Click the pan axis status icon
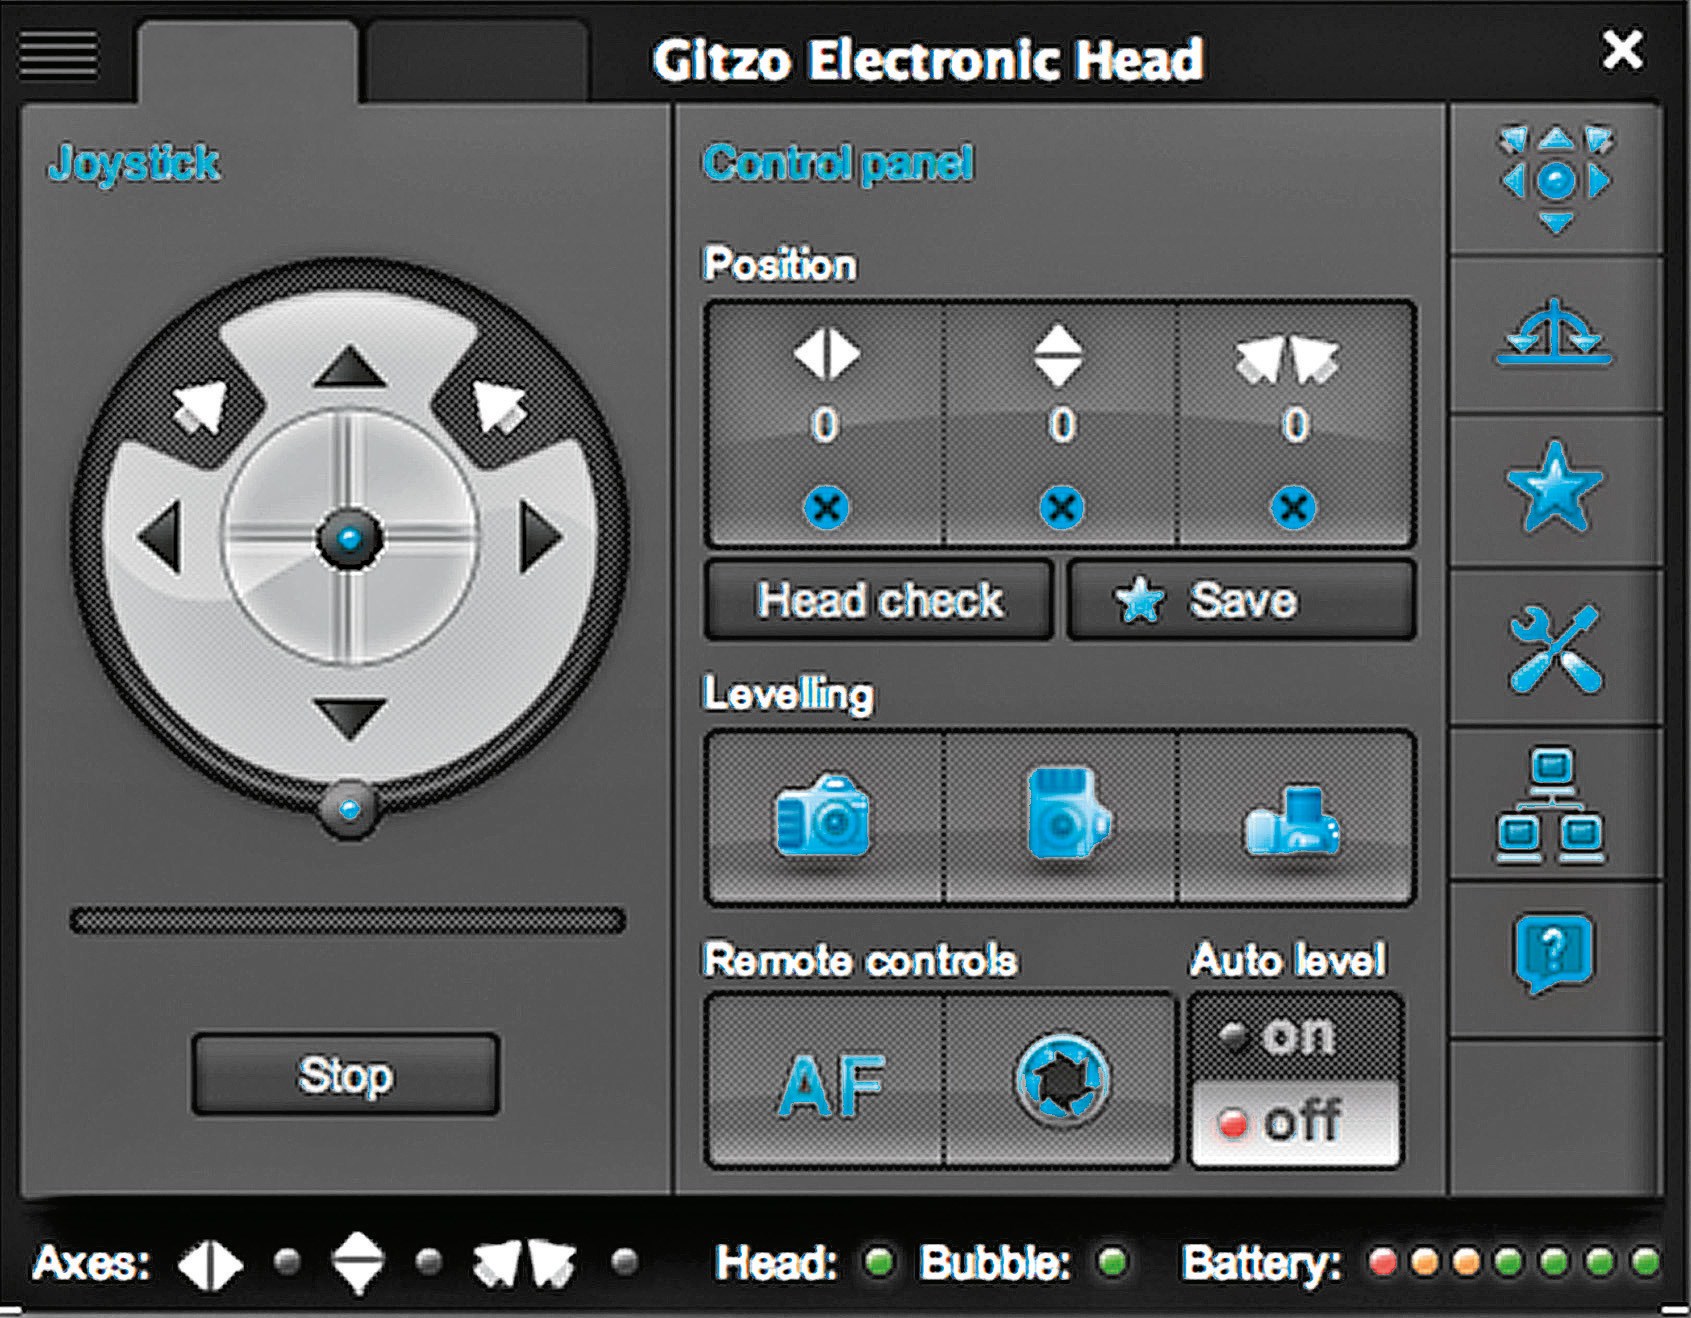Image resolution: width=1691 pixels, height=1318 pixels. tap(210, 1265)
